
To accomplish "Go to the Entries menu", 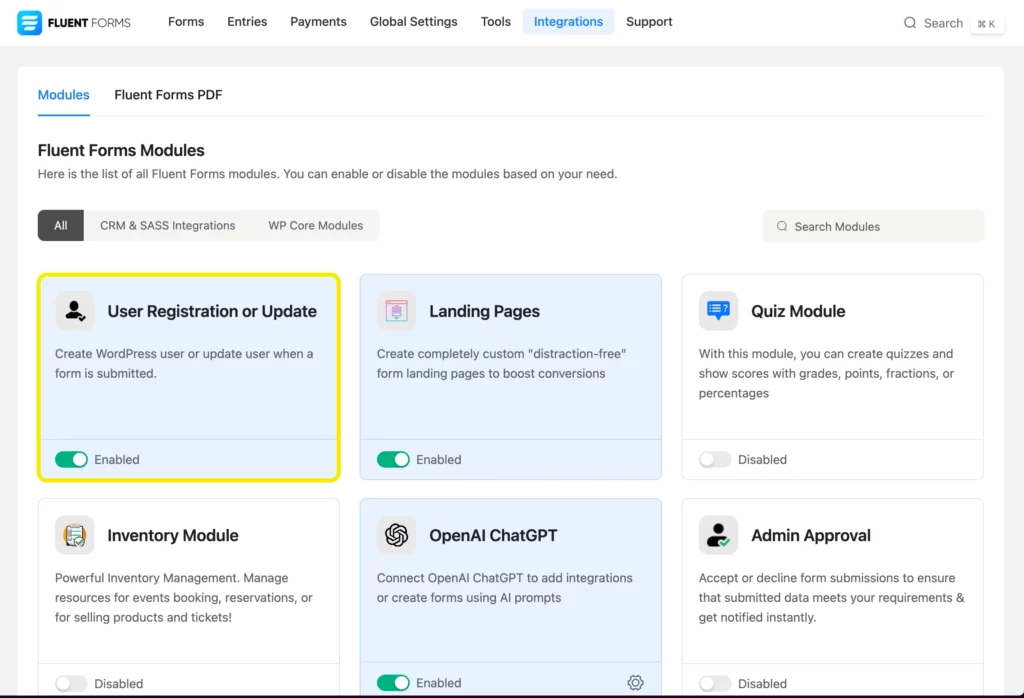I will click(247, 22).
